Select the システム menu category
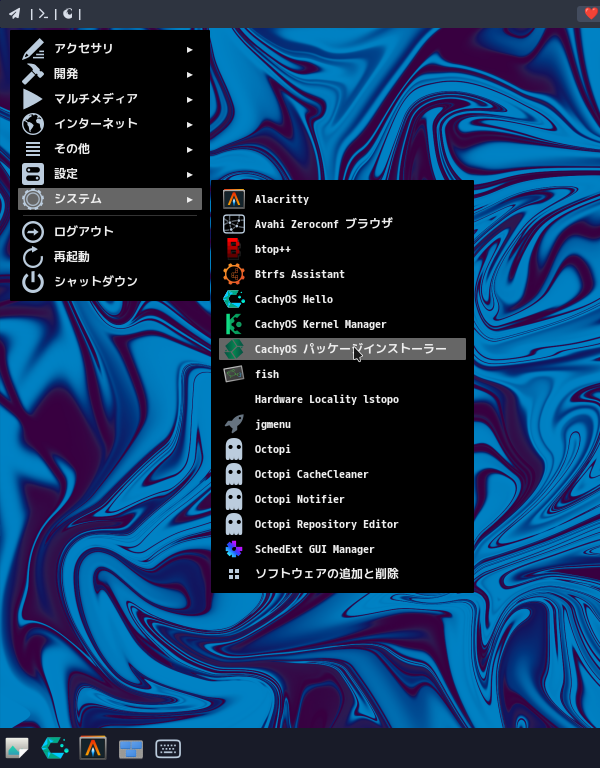 click(110, 199)
